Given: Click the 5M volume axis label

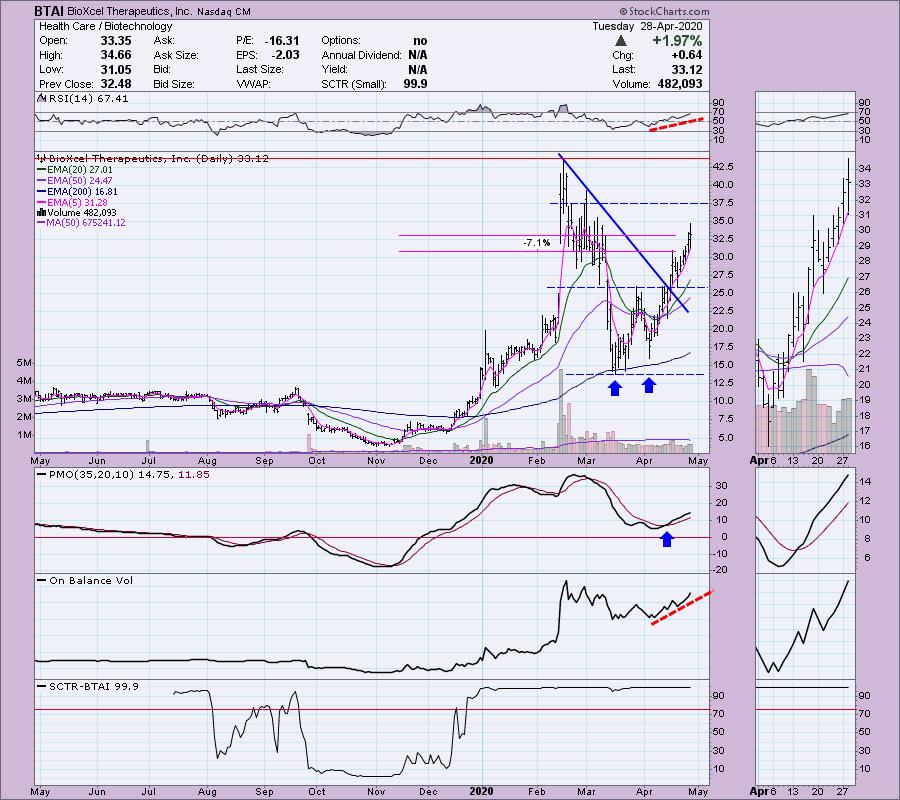Looking at the screenshot, I should (24, 363).
